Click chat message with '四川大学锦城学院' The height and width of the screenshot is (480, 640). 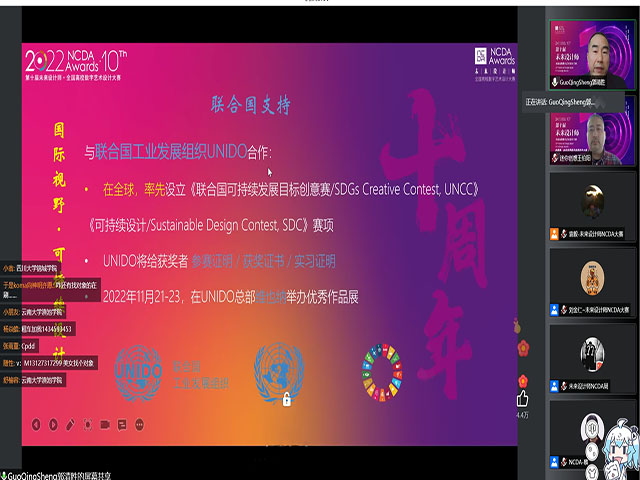click(31, 269)
